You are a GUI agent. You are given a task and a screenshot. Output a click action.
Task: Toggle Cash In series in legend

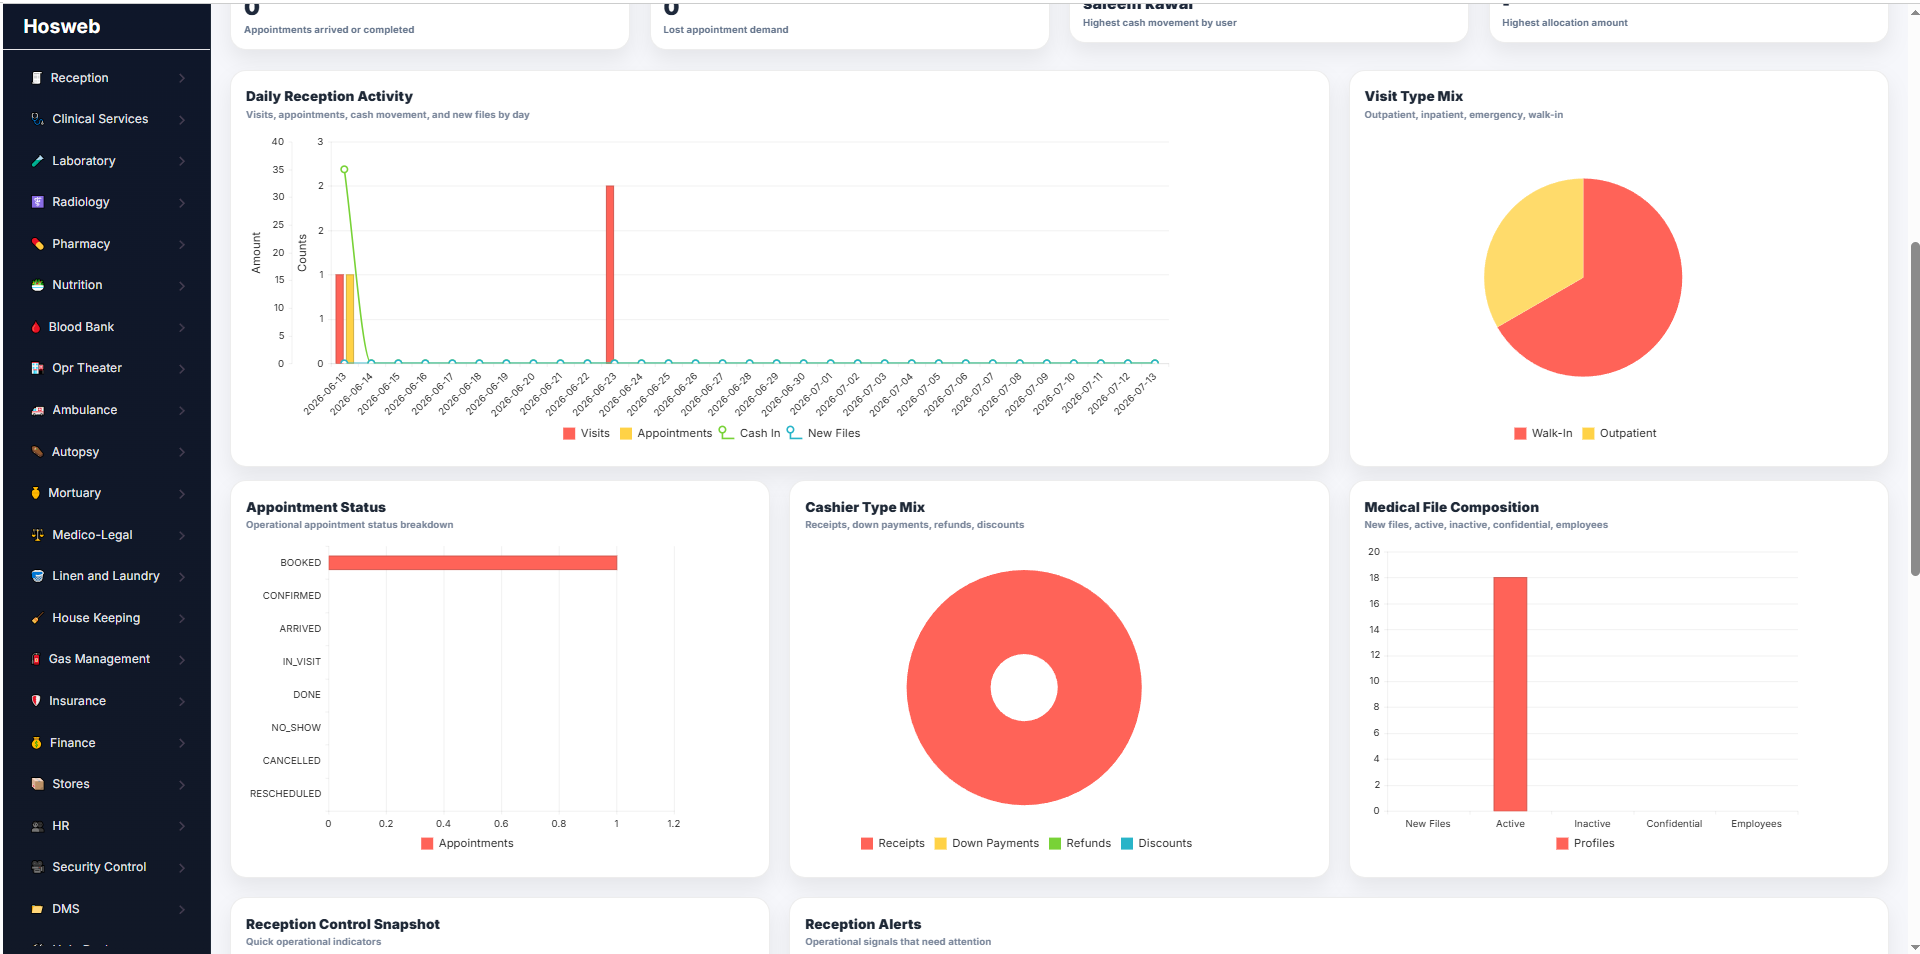coord(749,433)
